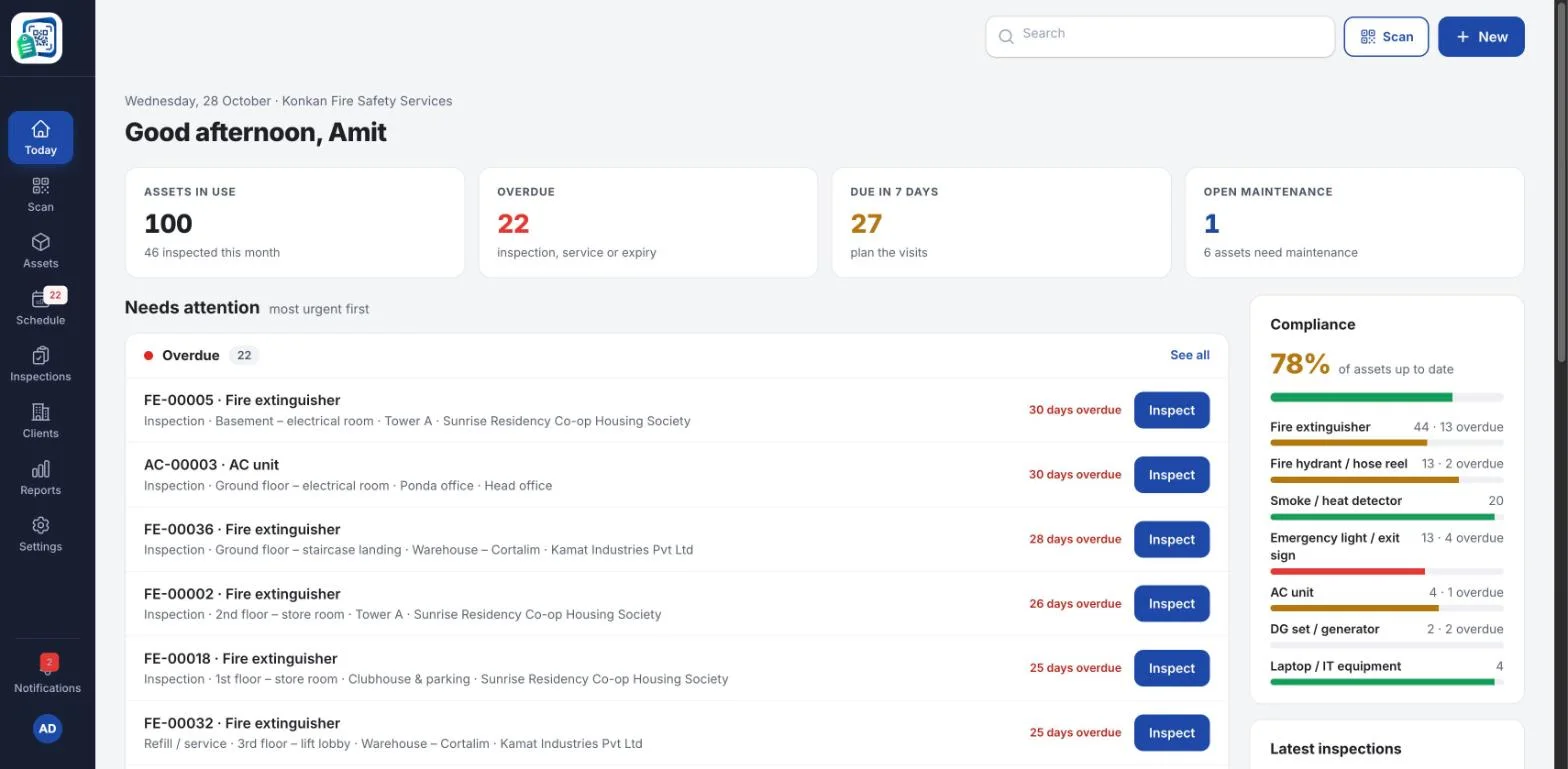Inspect asset FE-00002

(x=1172, y=604)
